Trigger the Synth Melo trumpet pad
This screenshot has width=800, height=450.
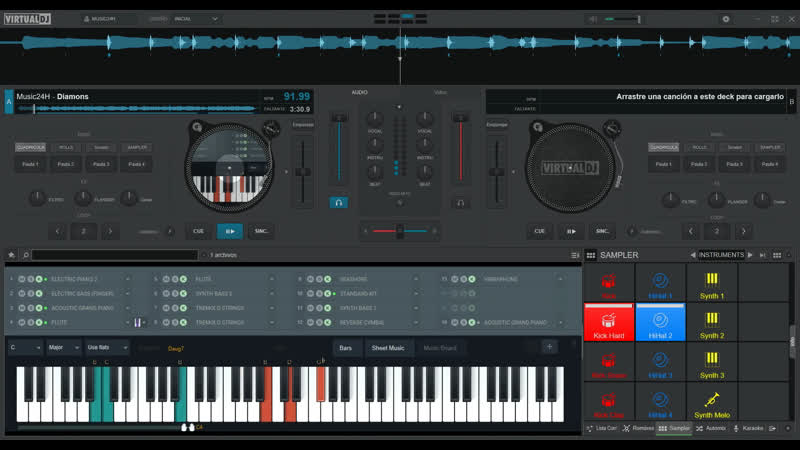click(x=712, y=403)
